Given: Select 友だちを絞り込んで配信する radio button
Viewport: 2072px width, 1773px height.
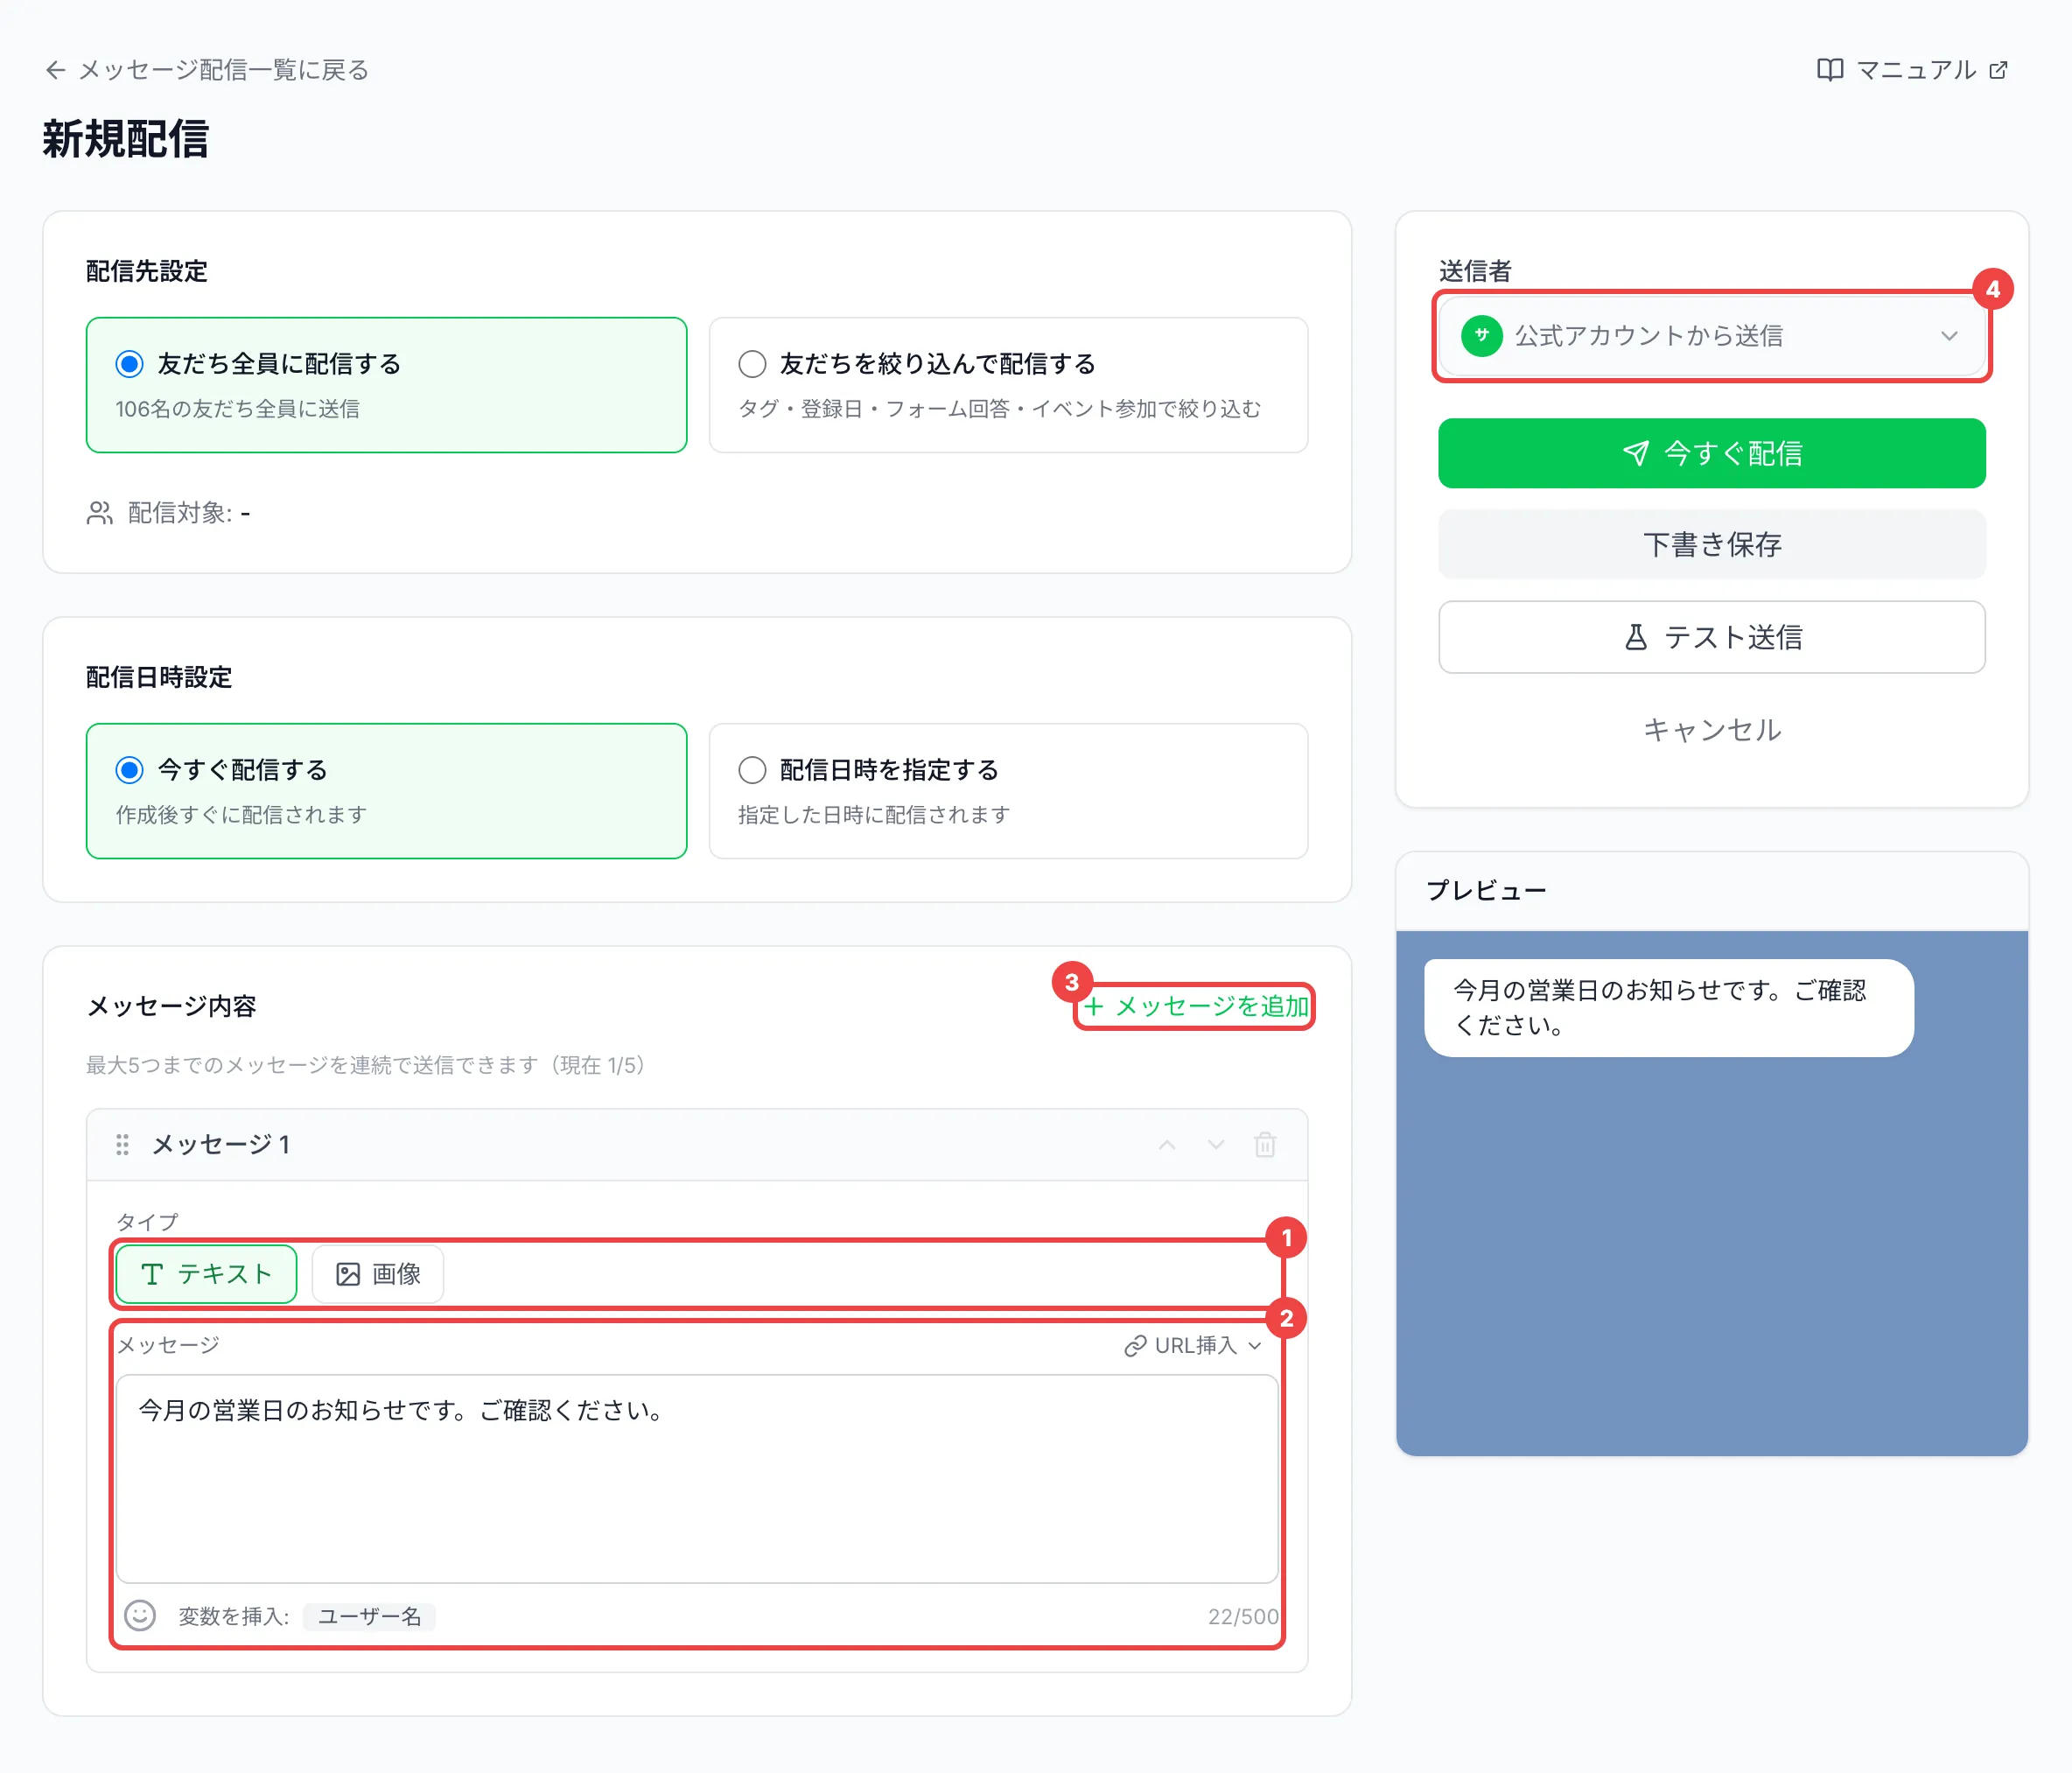Looking at the screenshot, I should tap(752, 364).
